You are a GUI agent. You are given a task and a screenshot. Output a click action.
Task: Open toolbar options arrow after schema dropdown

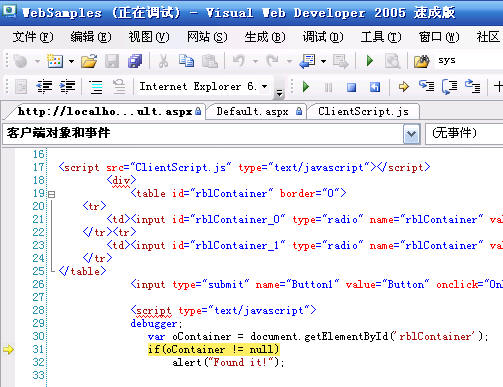pos(279,94)
